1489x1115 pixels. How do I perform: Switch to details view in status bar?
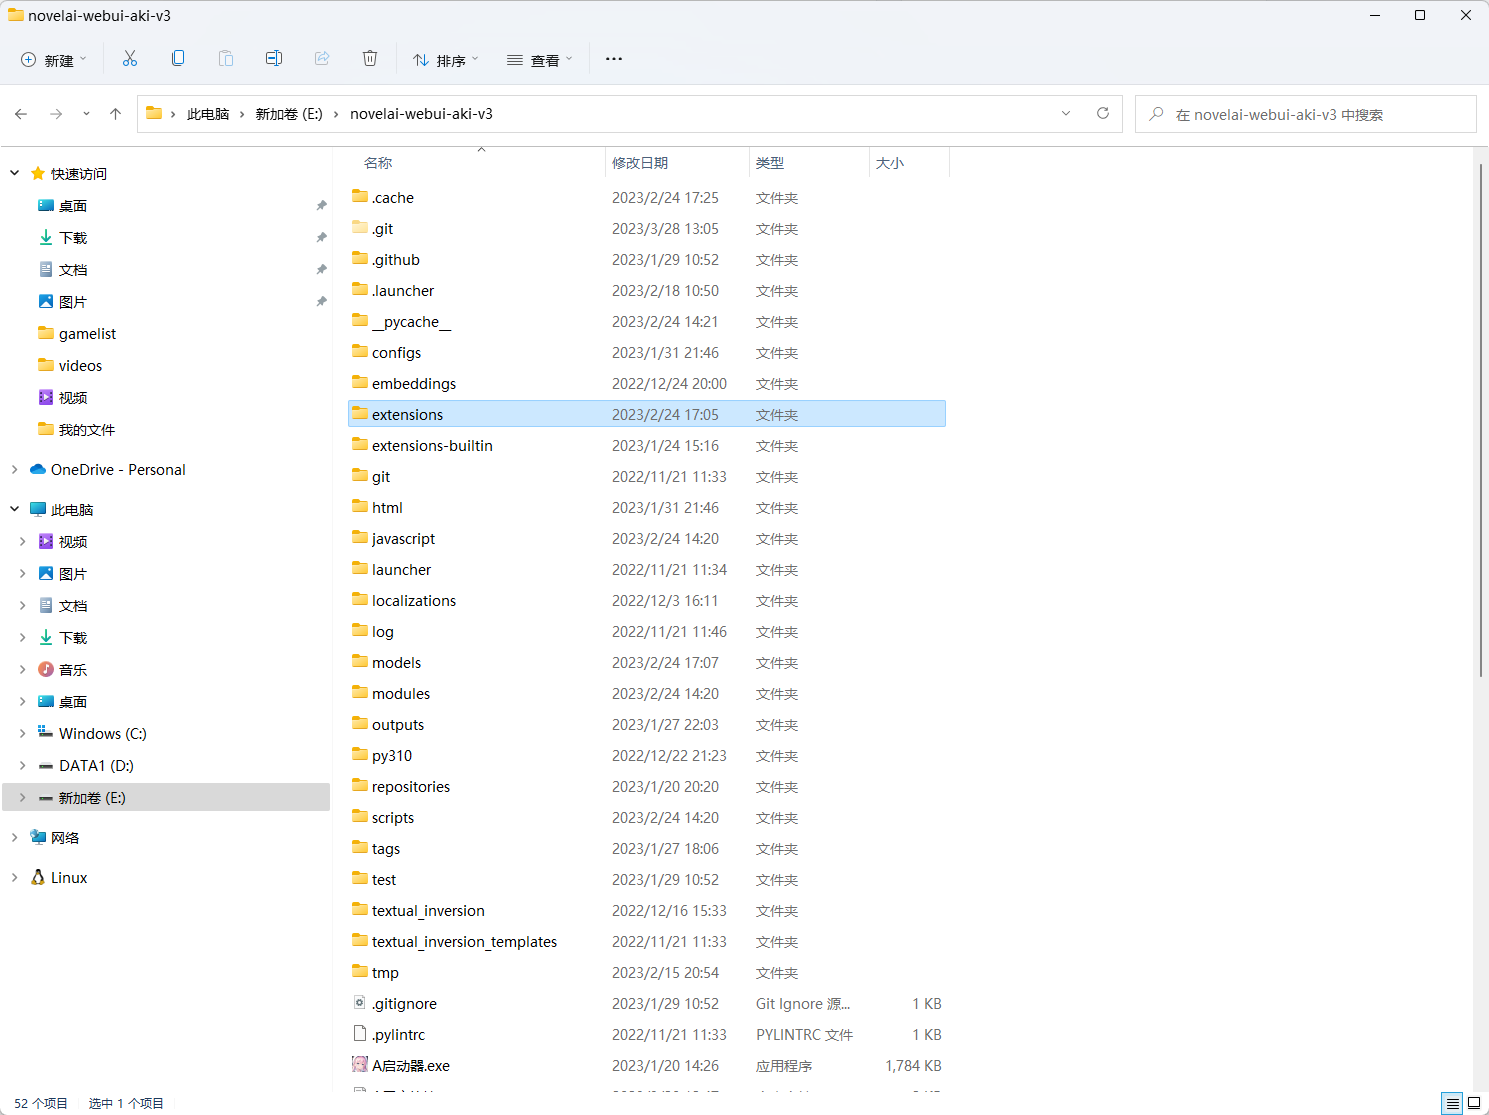1452,1103
